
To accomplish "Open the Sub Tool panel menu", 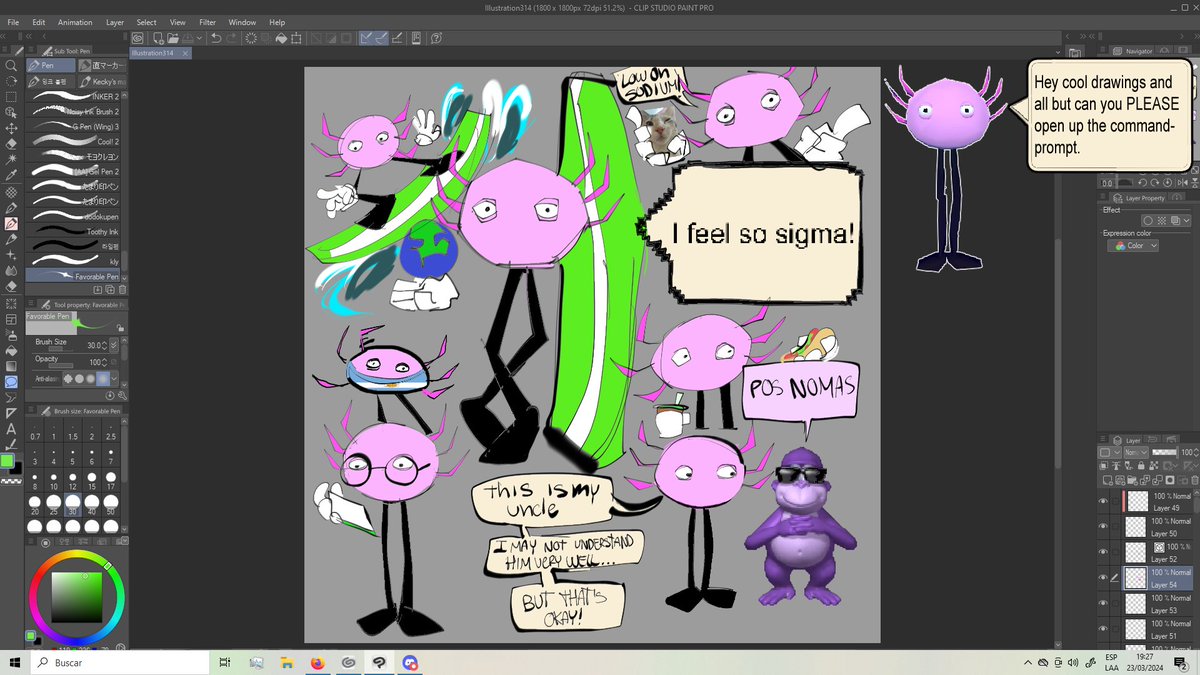I will coord(31,50).
